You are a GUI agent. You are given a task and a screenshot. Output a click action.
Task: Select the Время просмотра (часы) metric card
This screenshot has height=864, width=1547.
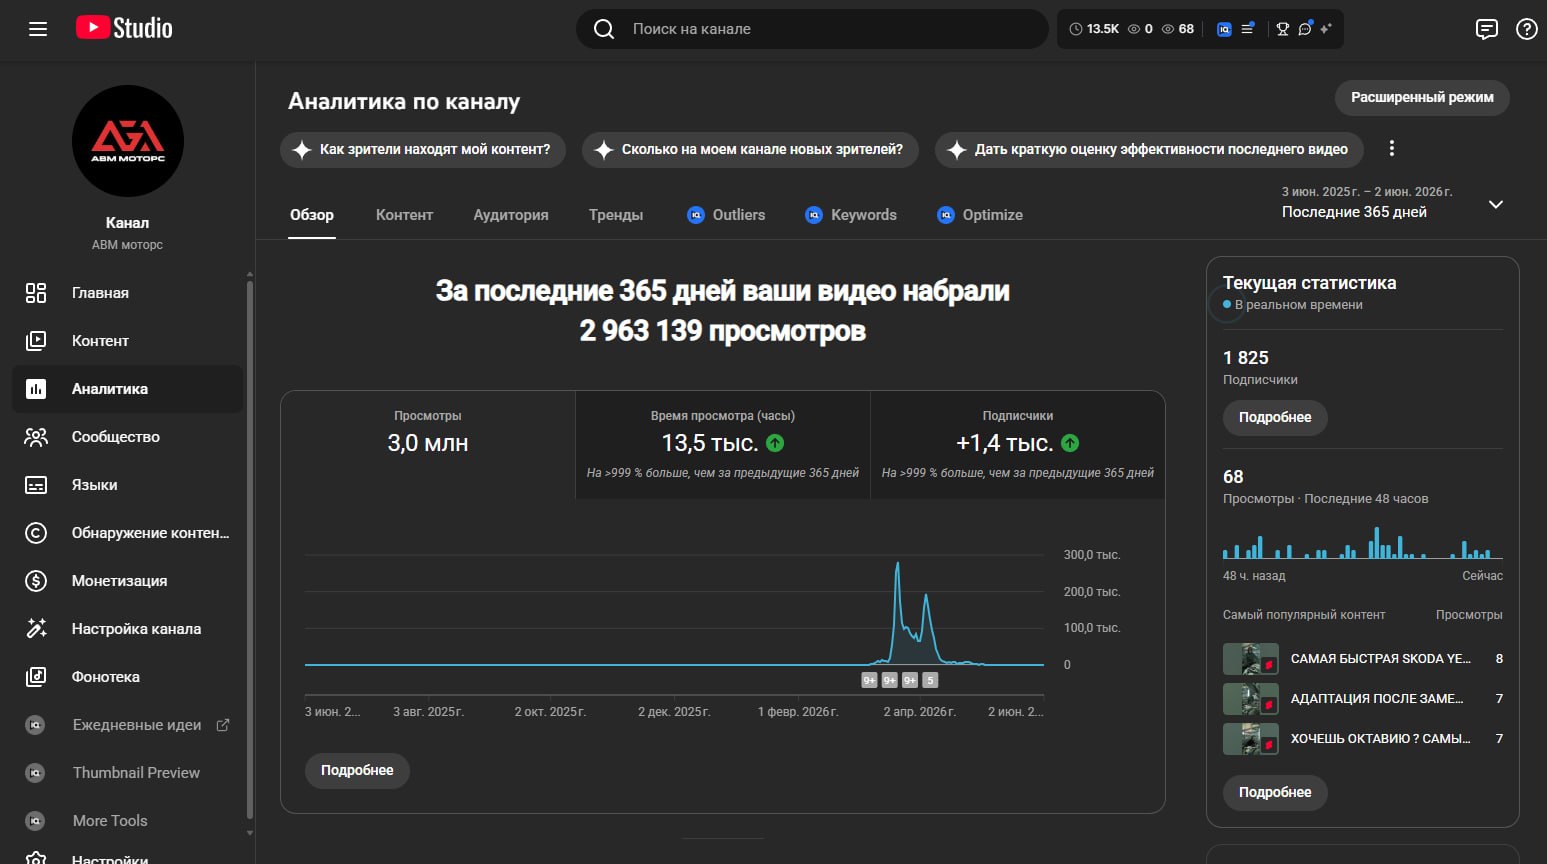coord(723,445)
